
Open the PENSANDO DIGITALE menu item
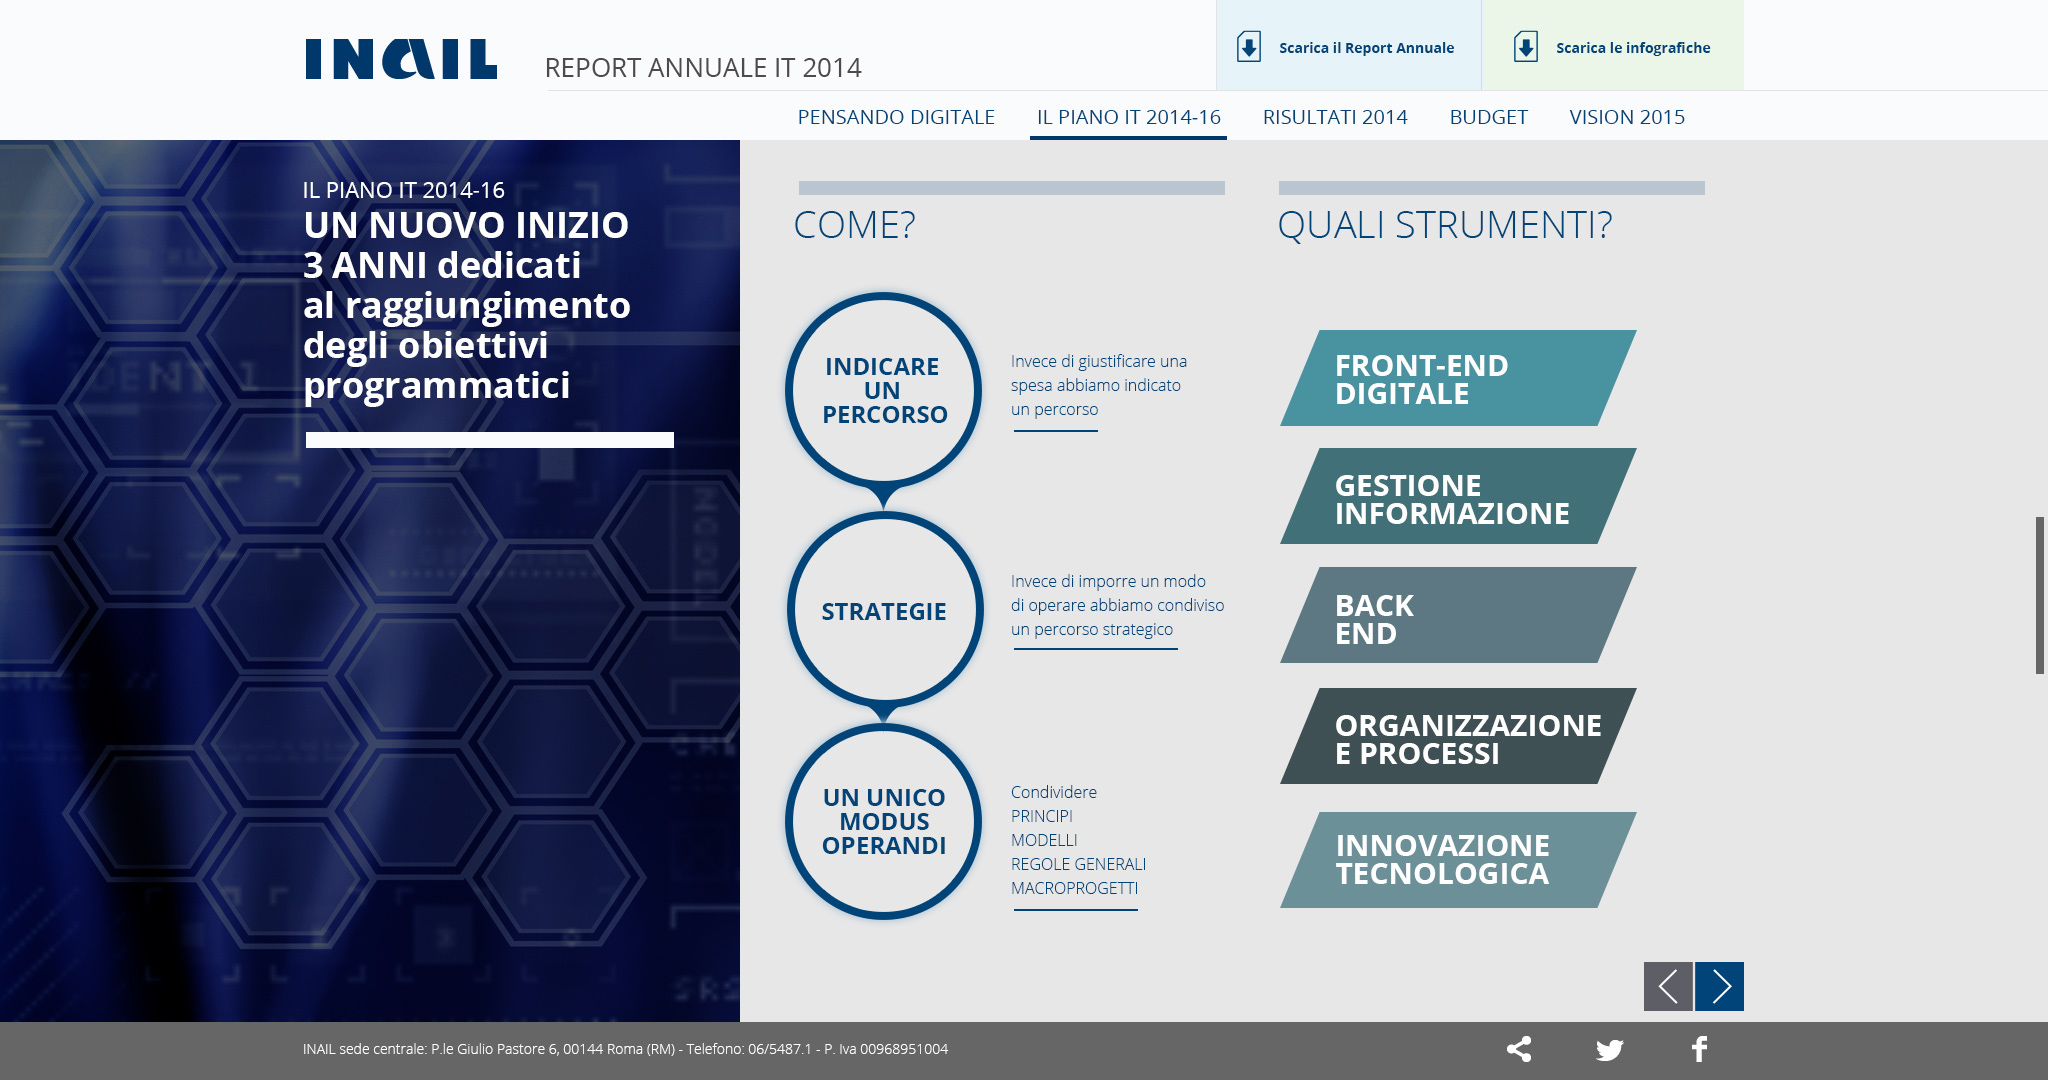pos(896,117)
